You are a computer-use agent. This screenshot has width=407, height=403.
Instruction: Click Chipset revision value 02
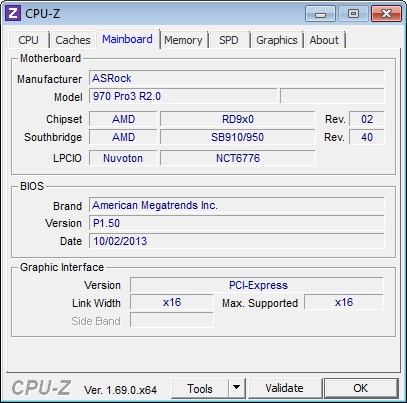pyautogui.click(x=367, y=119)
